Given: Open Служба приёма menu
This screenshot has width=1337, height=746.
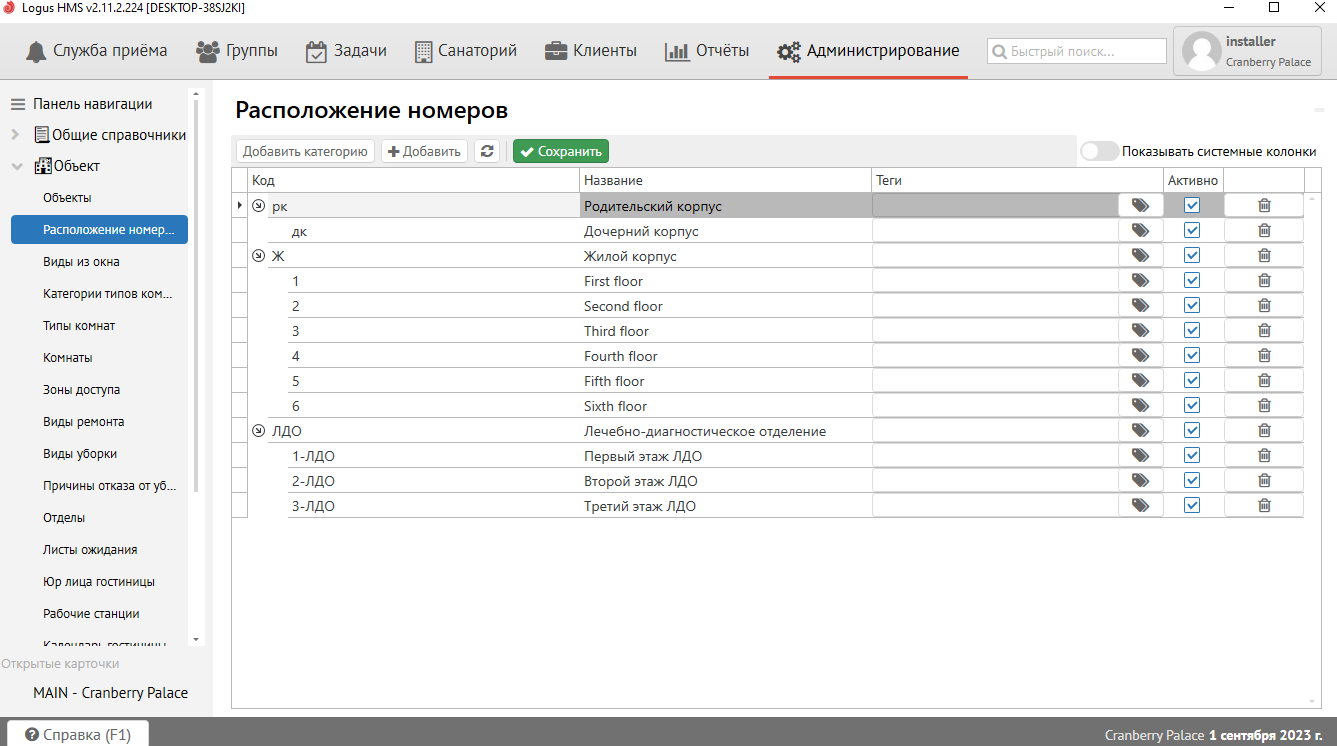Looking at the screenshot, I should [97, 51].
